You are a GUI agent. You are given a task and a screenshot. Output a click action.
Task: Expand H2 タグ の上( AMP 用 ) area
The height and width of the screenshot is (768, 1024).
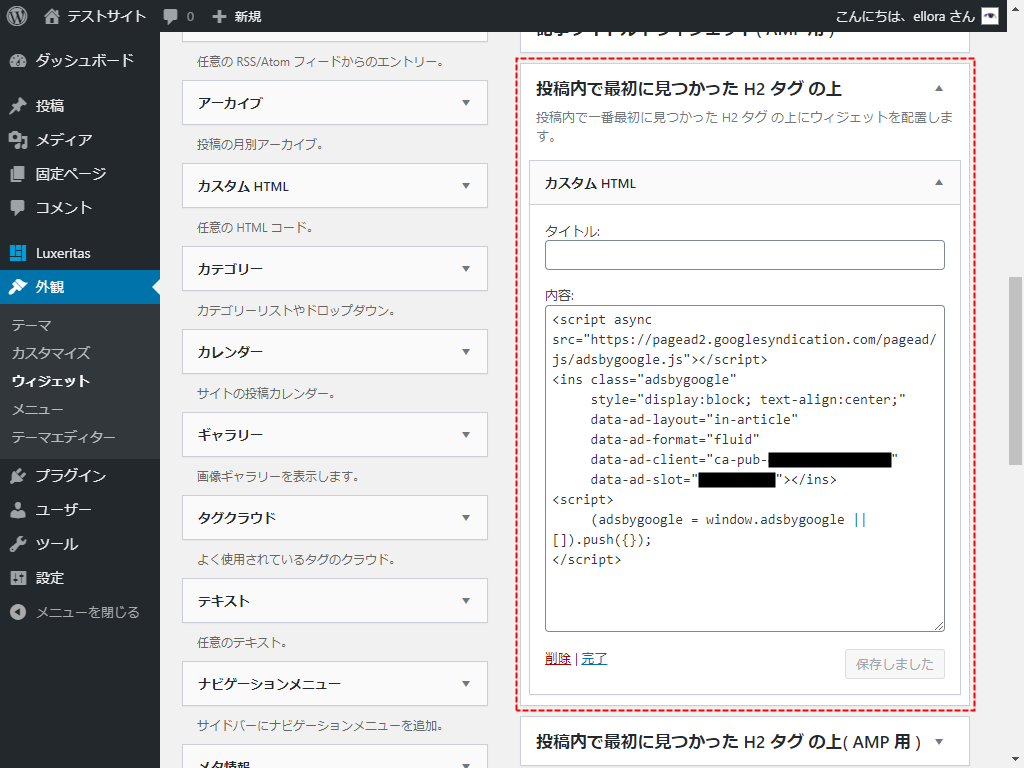[x=938, y=741]
